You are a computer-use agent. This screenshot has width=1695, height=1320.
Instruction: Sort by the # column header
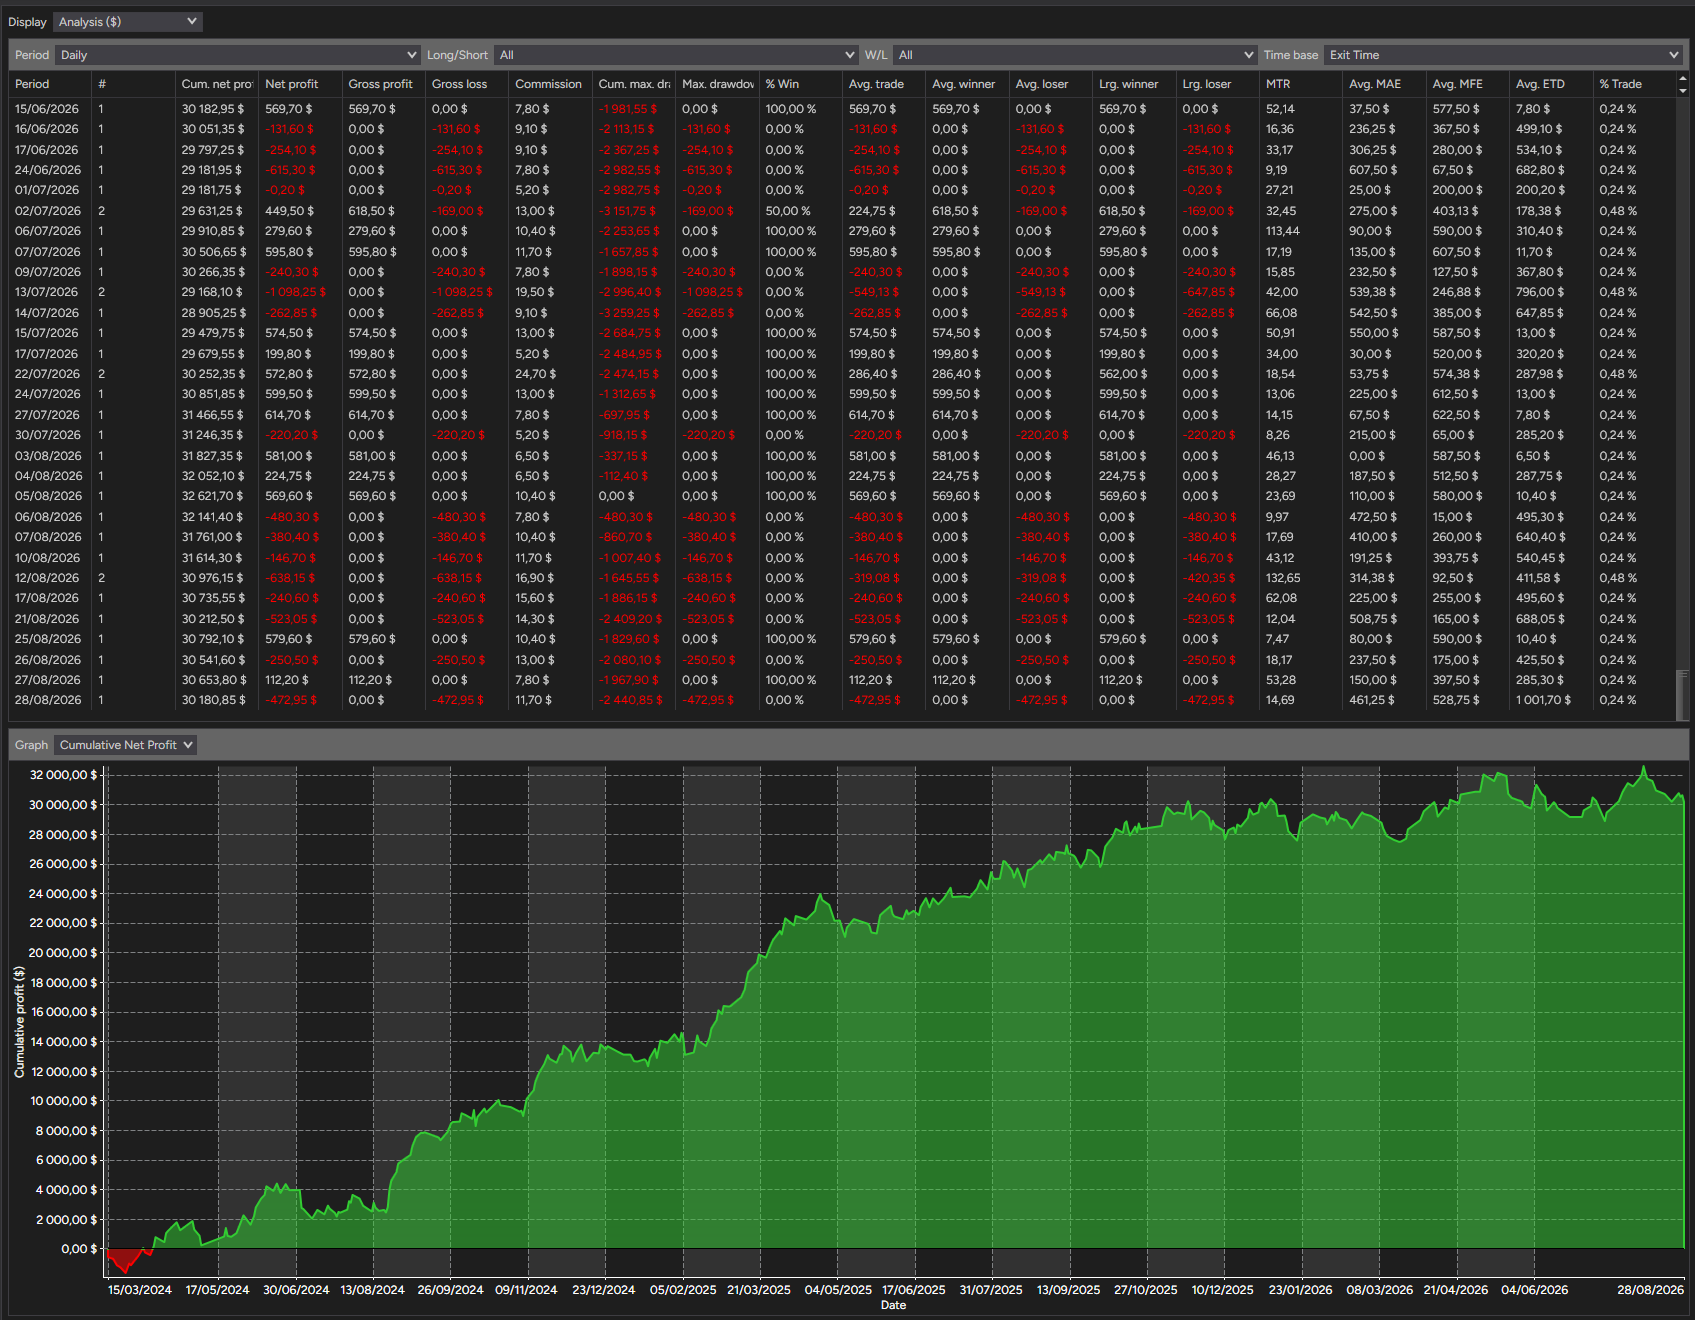coord(133,84)
